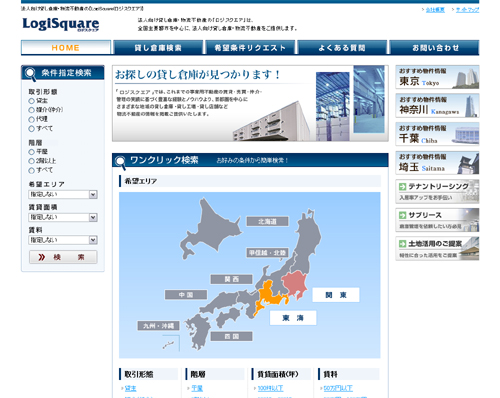500x398 pixels.
Task: Click magnifier icon beside ワンクリック検索 heading
Action: 120,162
